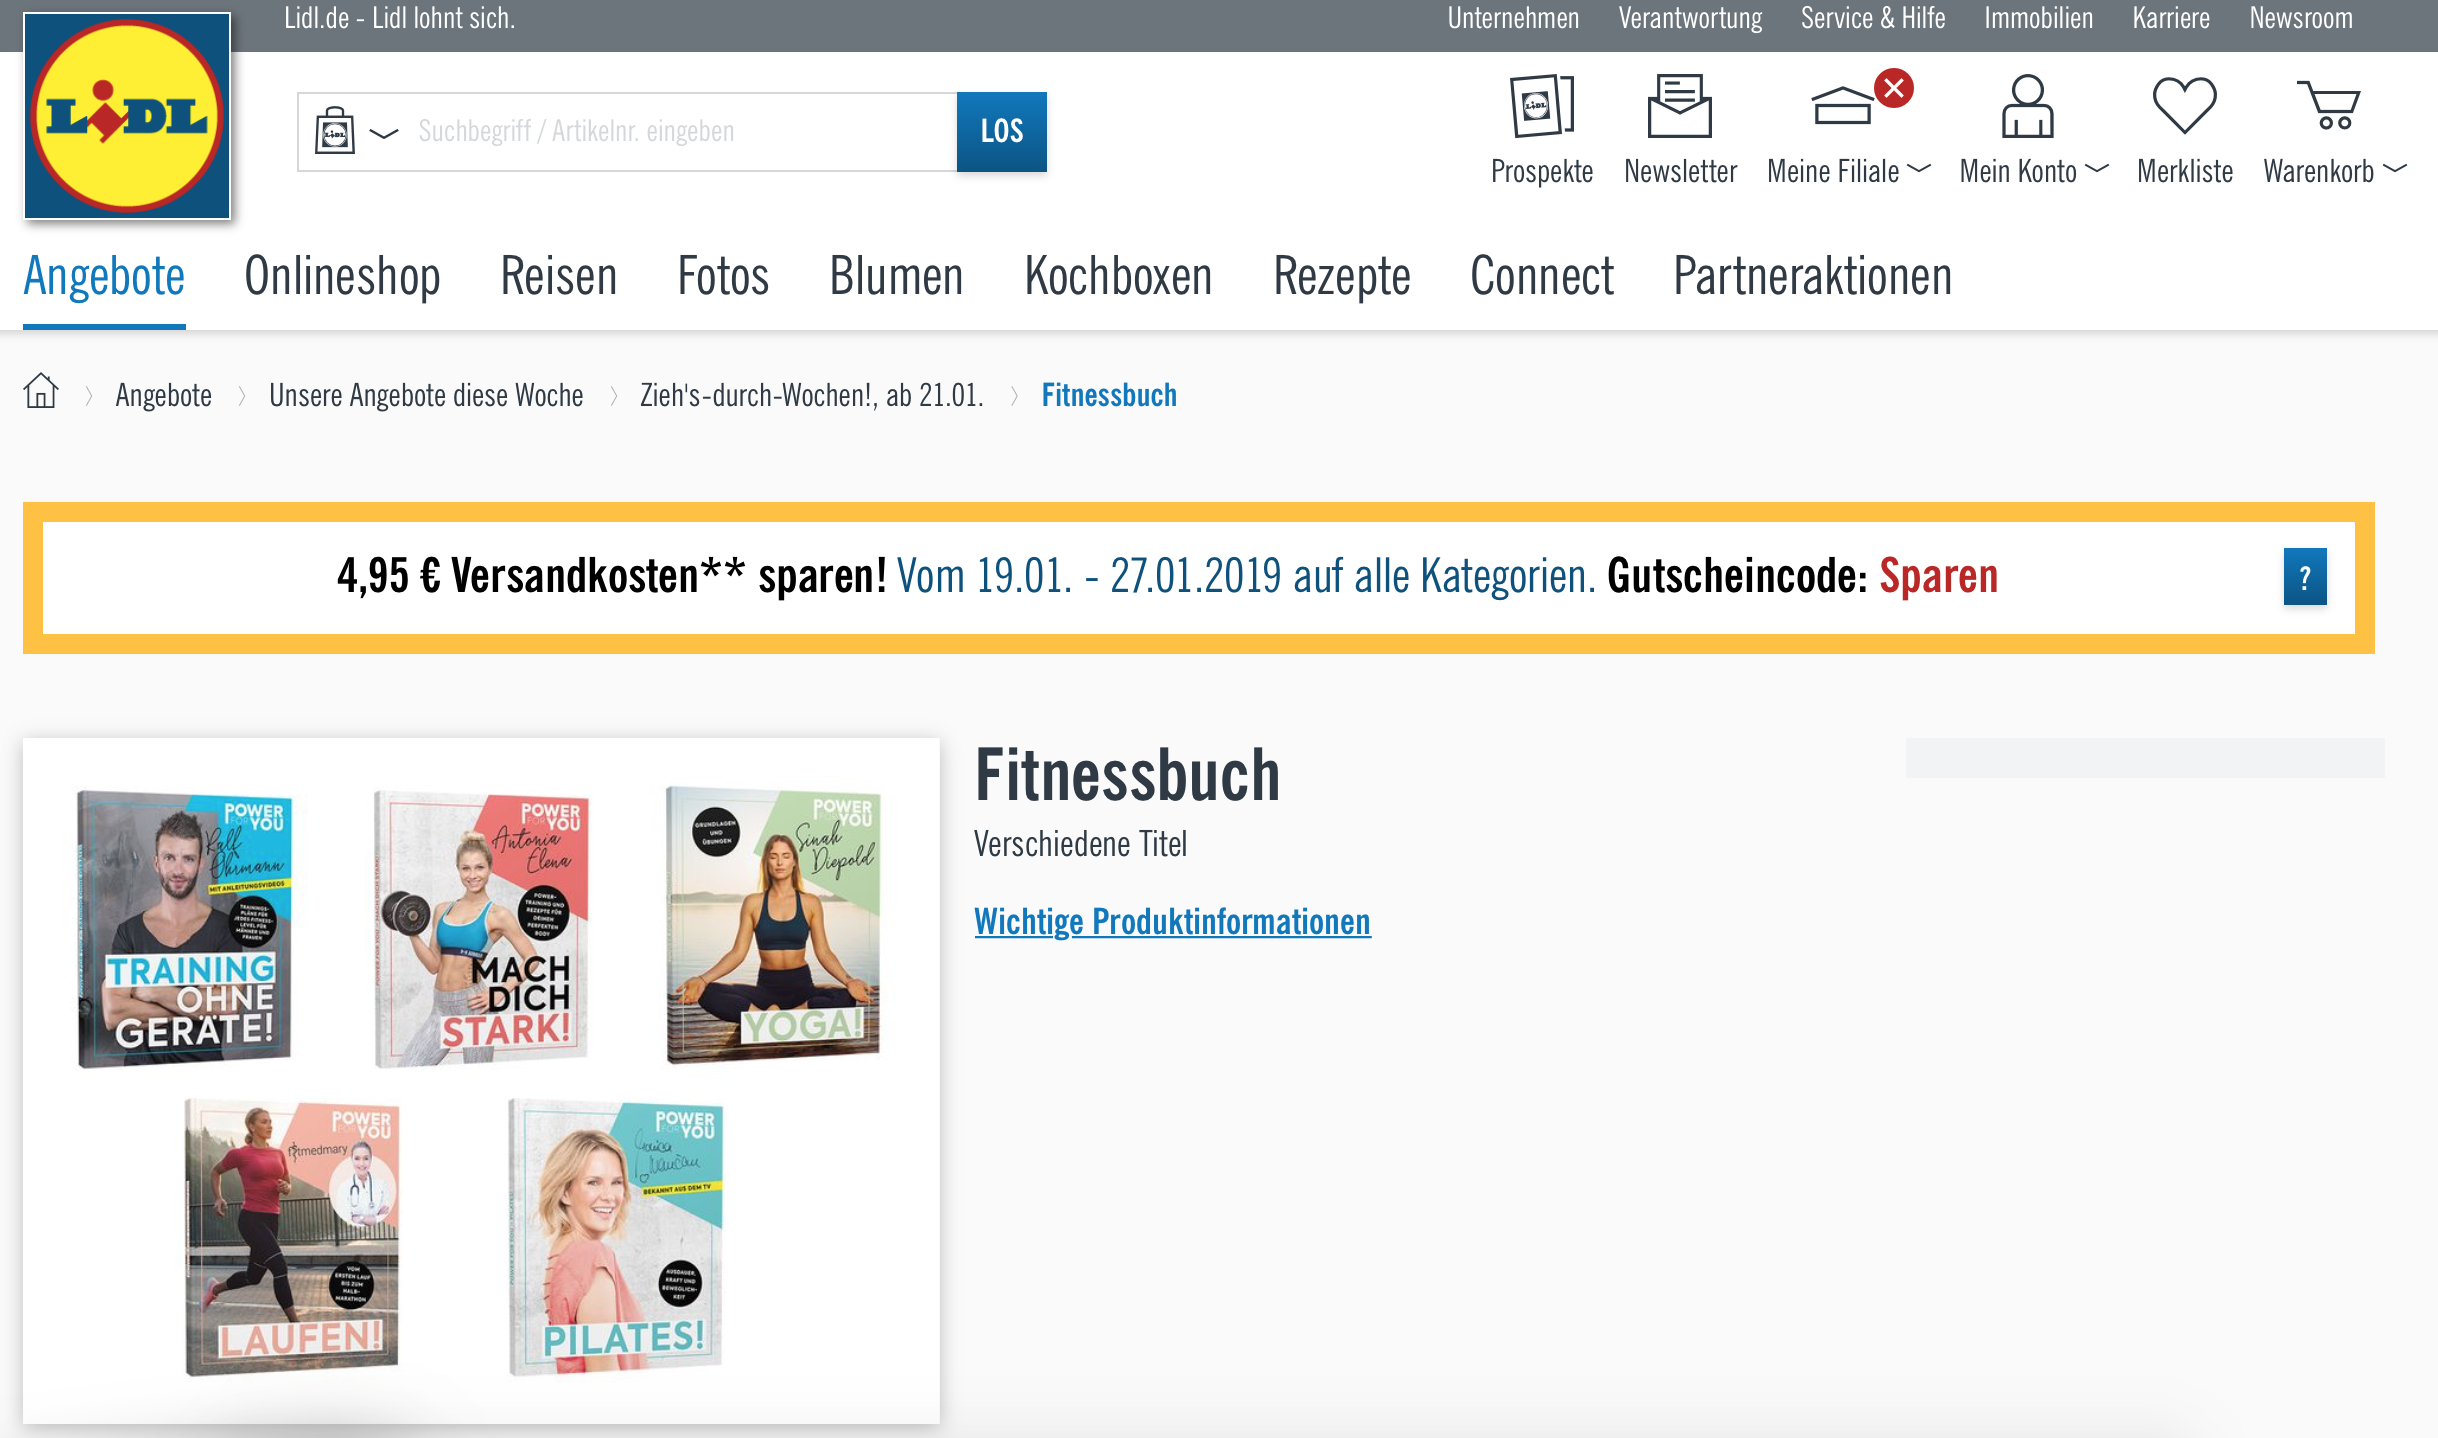Click the Lidl logo
The height and width of the screenshot is (1438, 2438).
point(127,116)
